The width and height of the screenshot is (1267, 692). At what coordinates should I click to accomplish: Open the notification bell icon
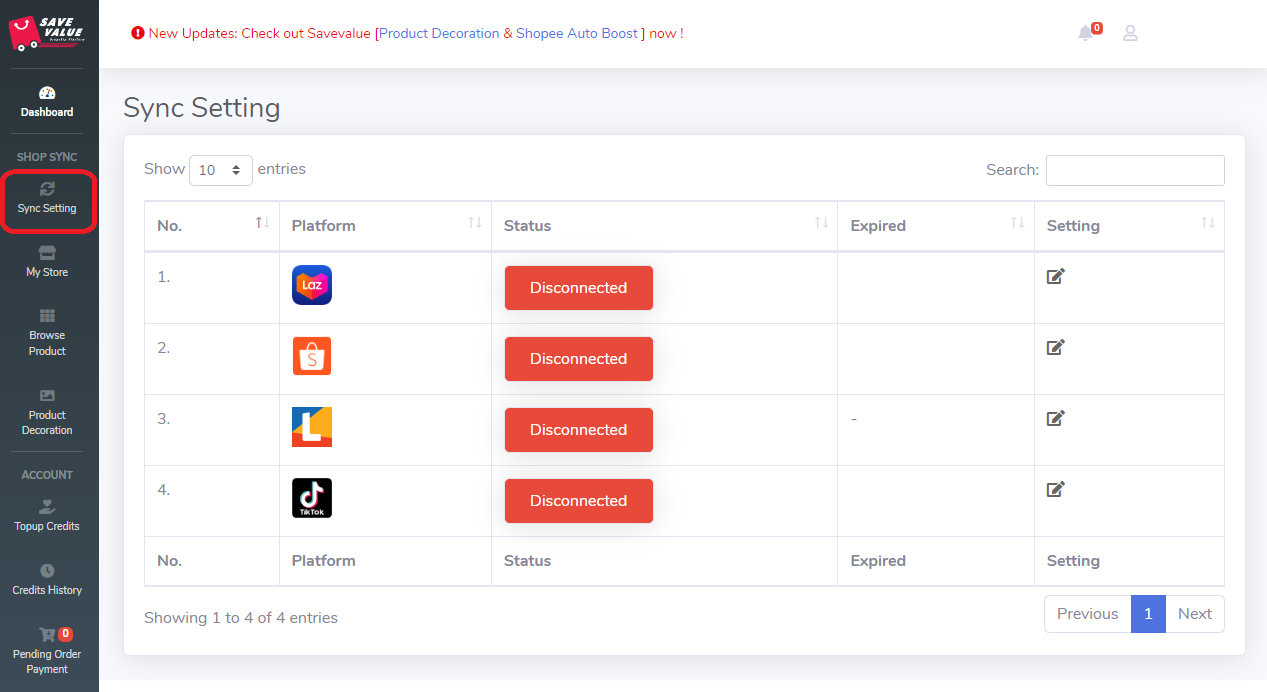(1086, 33)
